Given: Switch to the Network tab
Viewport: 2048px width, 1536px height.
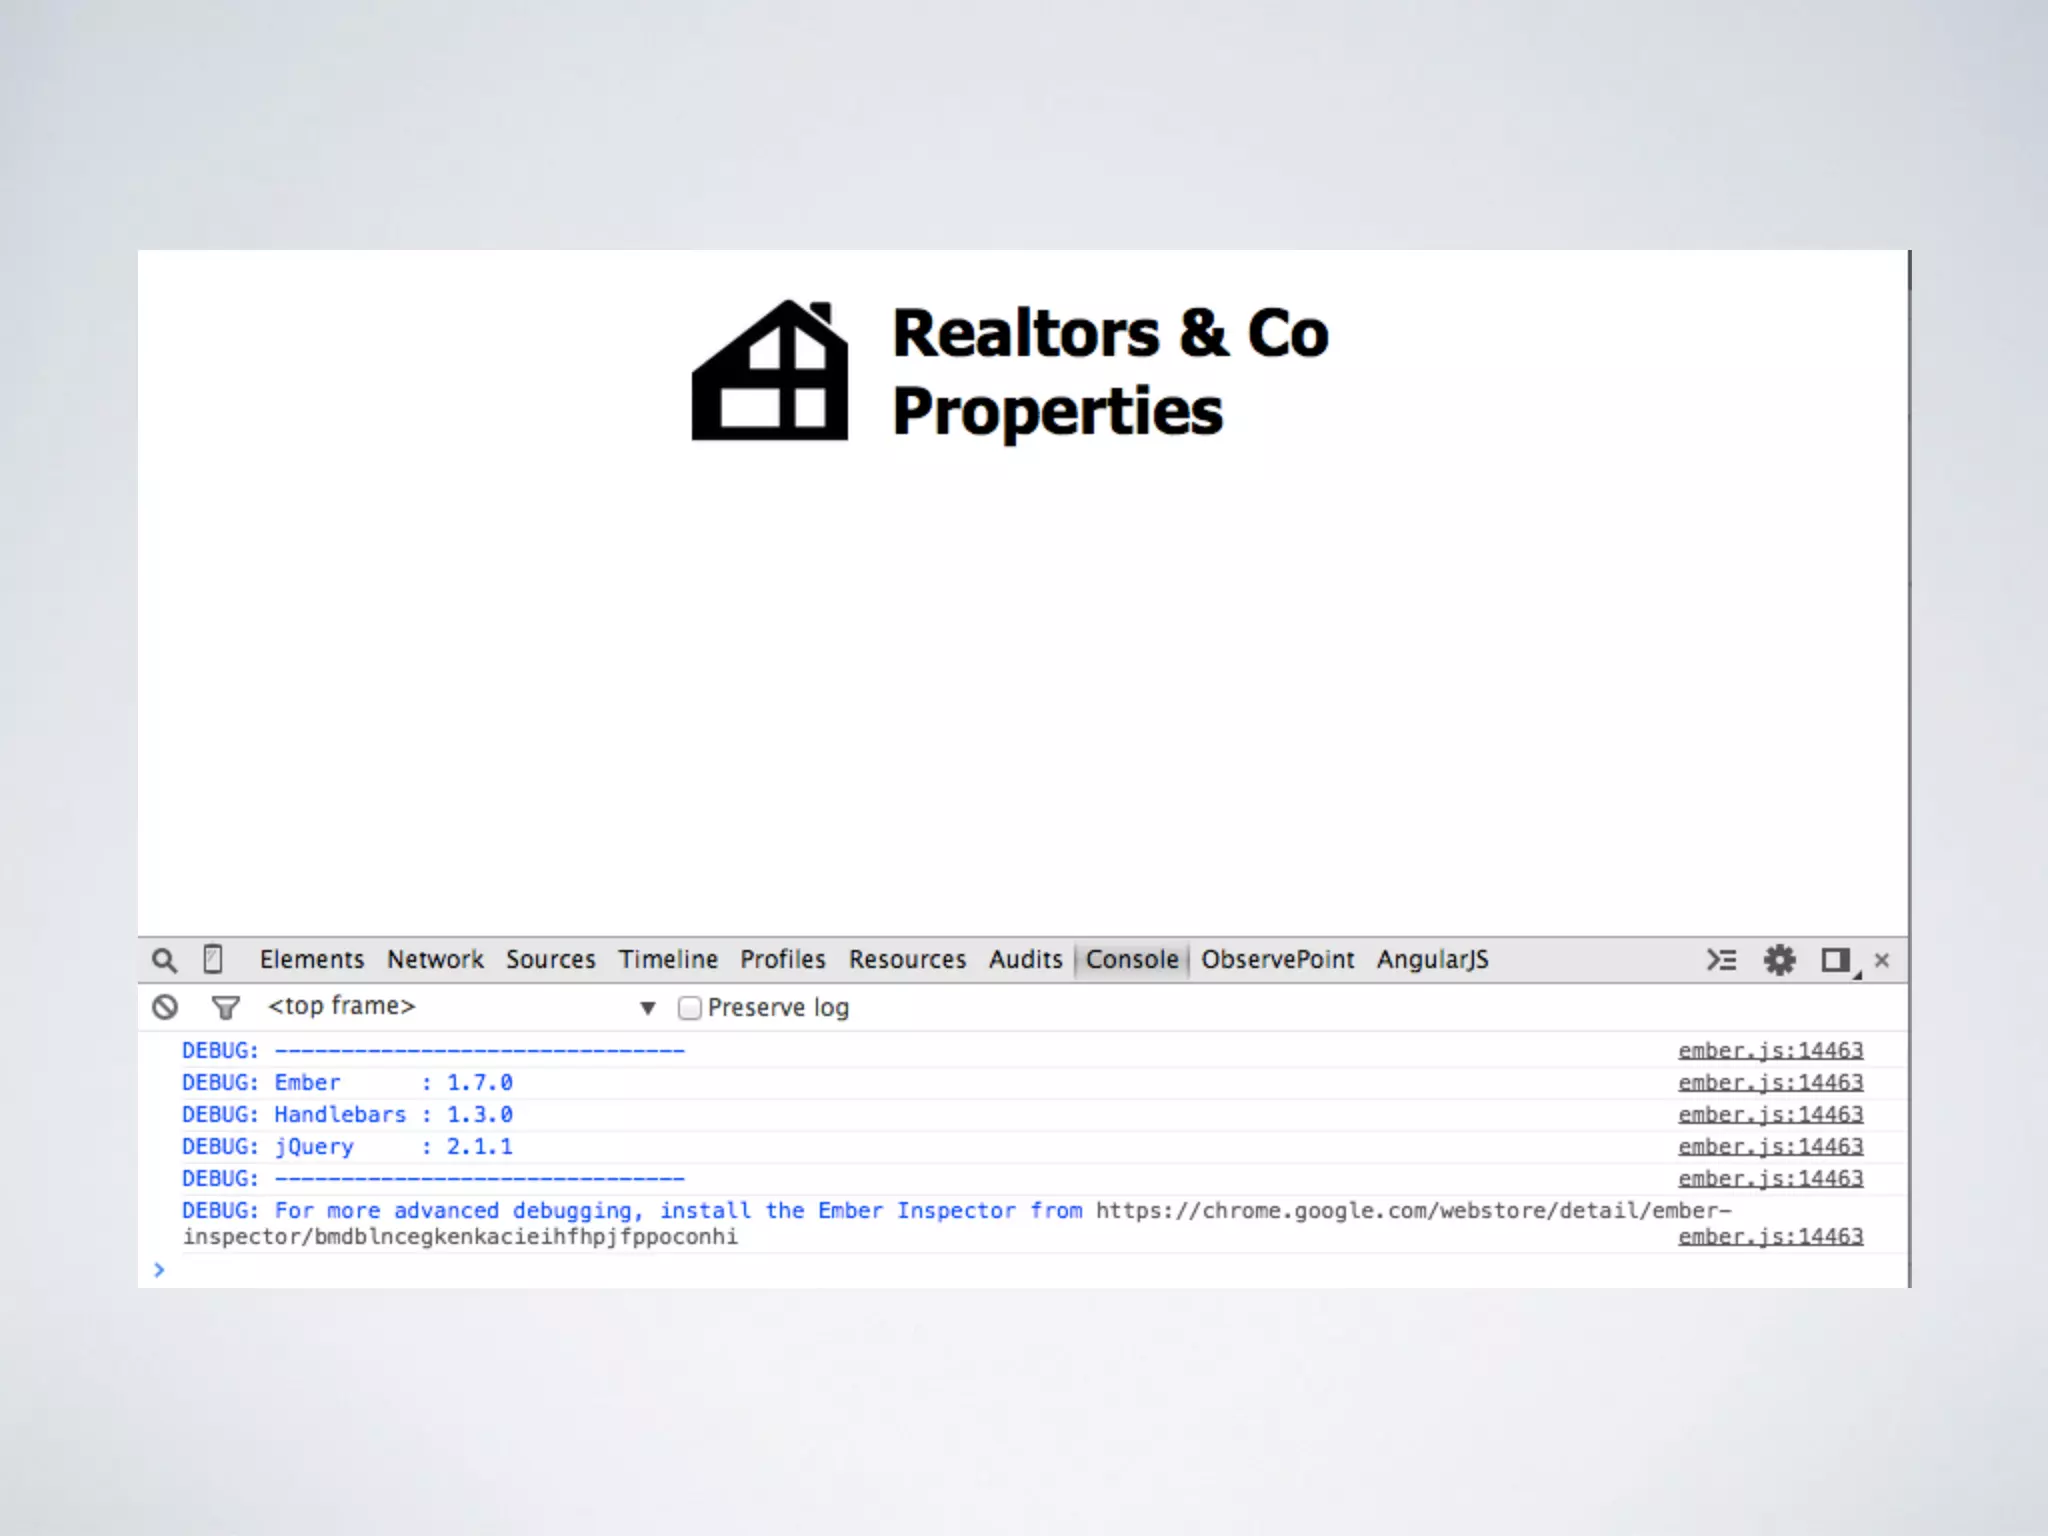Looking at the screenshot, I should pyautogui.click(x=435, y=959).
